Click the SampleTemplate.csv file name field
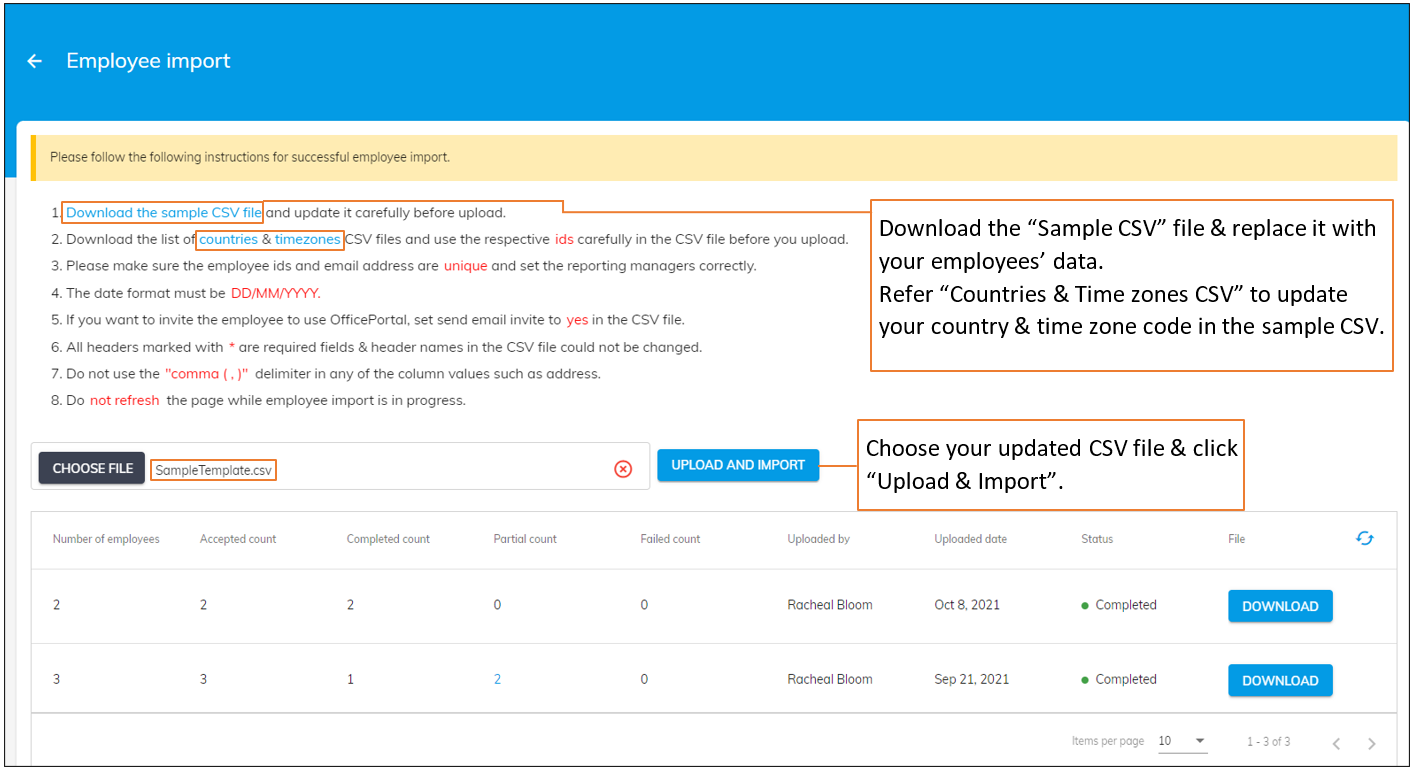 coord(213,468)
